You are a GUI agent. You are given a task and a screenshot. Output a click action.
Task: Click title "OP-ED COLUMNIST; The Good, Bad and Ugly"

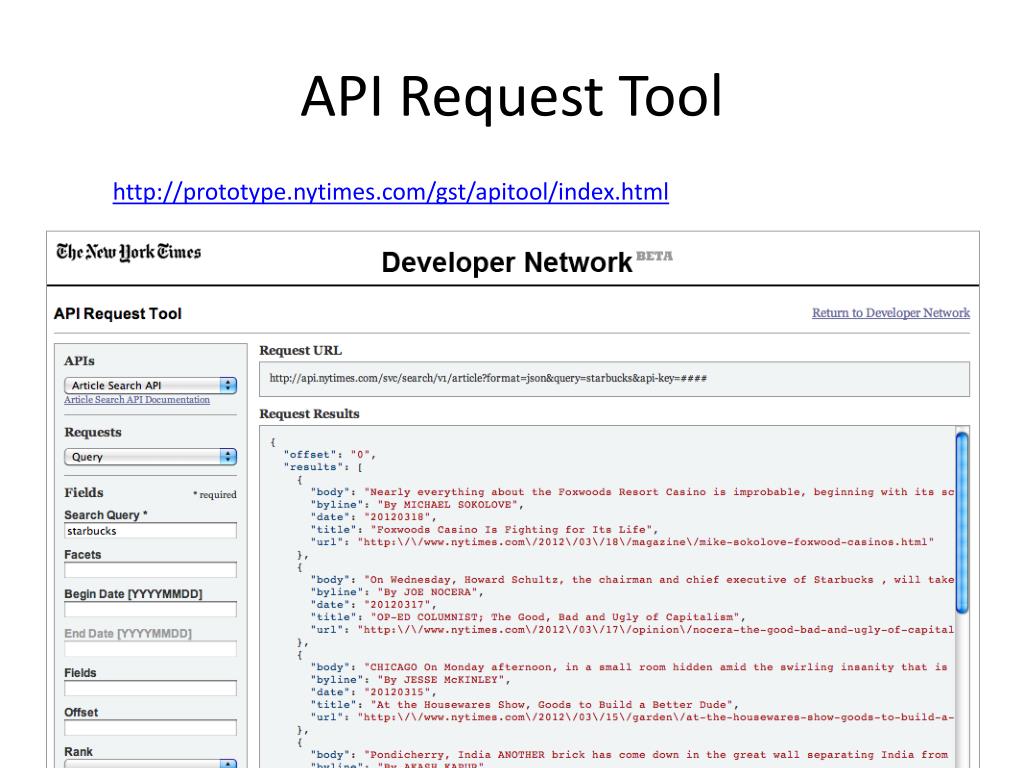528,617
